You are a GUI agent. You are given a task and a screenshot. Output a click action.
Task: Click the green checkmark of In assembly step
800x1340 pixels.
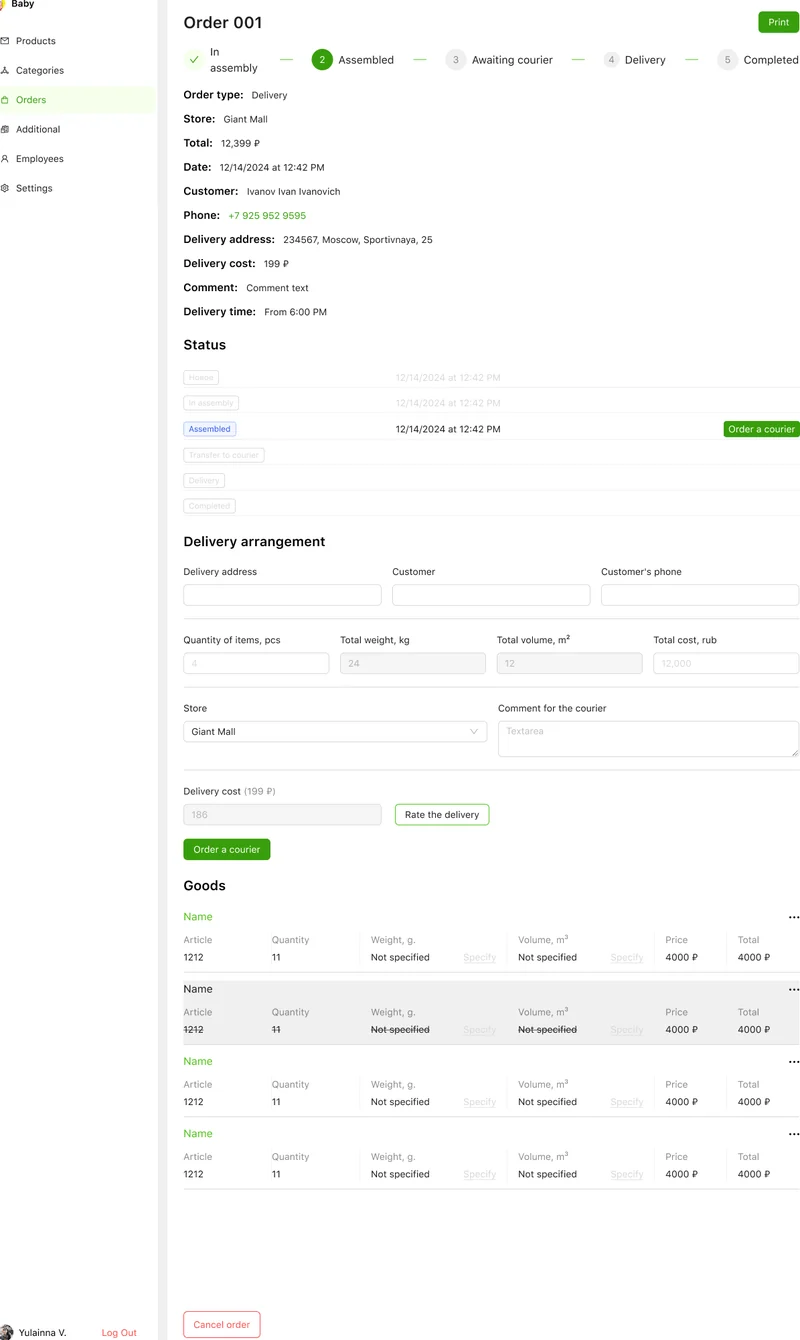194,60
